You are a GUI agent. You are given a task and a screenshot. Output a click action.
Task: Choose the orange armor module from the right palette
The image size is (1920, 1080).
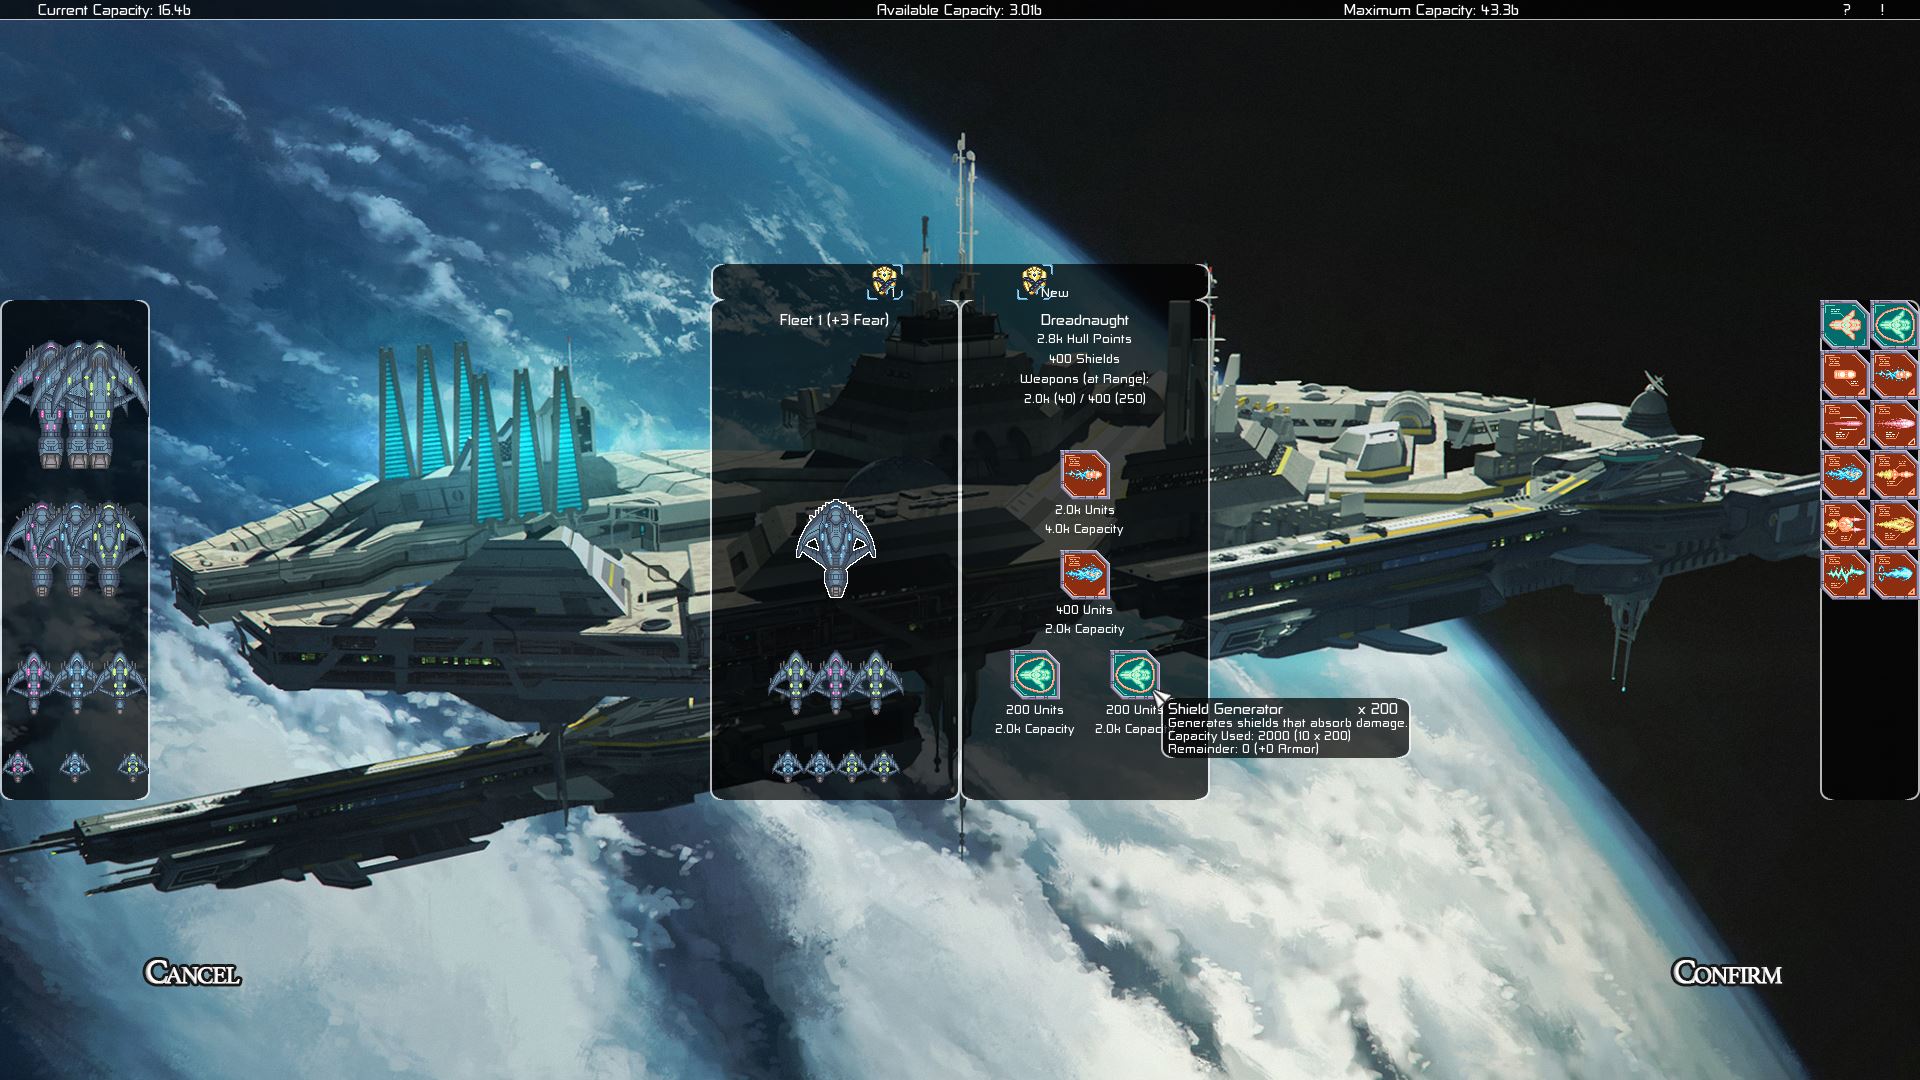pos(1846,375)
